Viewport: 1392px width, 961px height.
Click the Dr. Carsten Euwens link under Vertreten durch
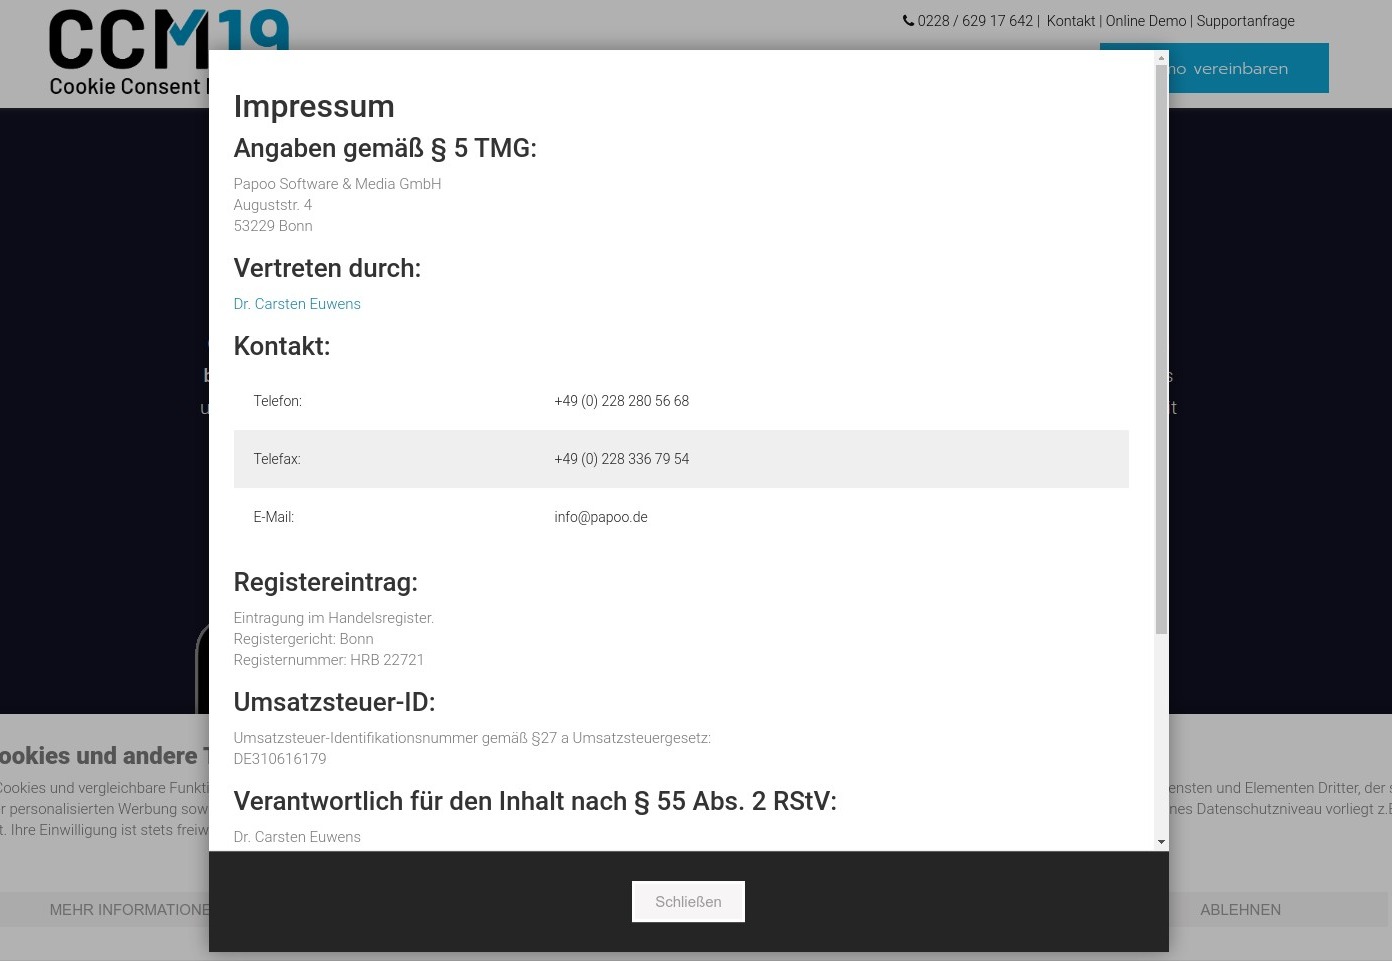[297, 304]
